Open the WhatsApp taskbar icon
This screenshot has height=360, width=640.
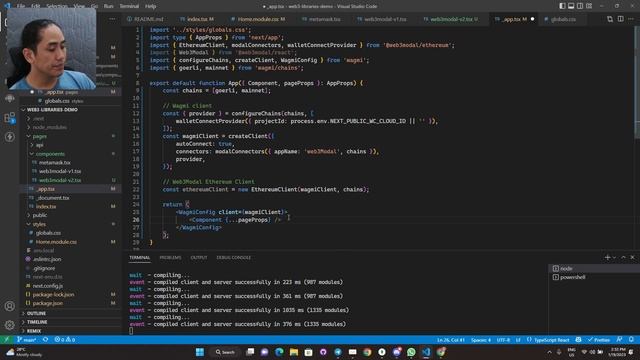(411, 352)
